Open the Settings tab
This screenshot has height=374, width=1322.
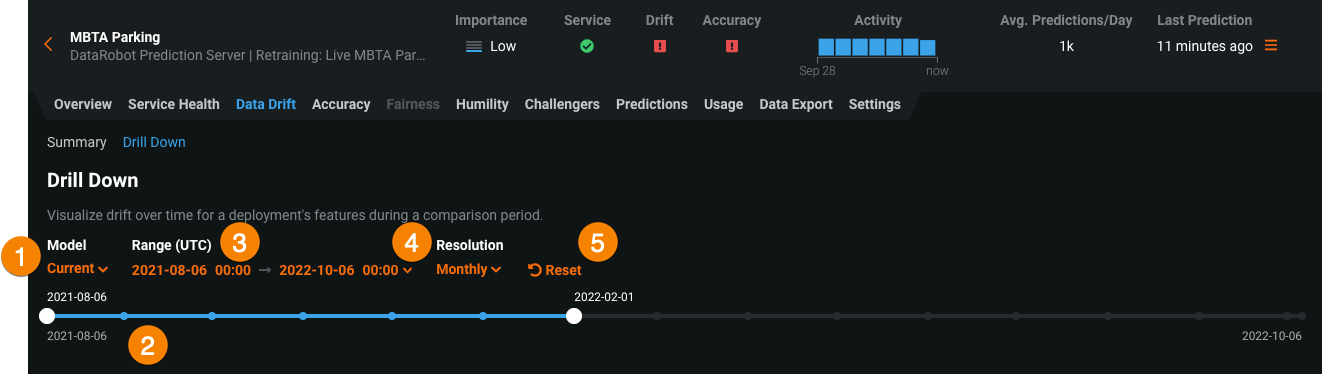875,104
